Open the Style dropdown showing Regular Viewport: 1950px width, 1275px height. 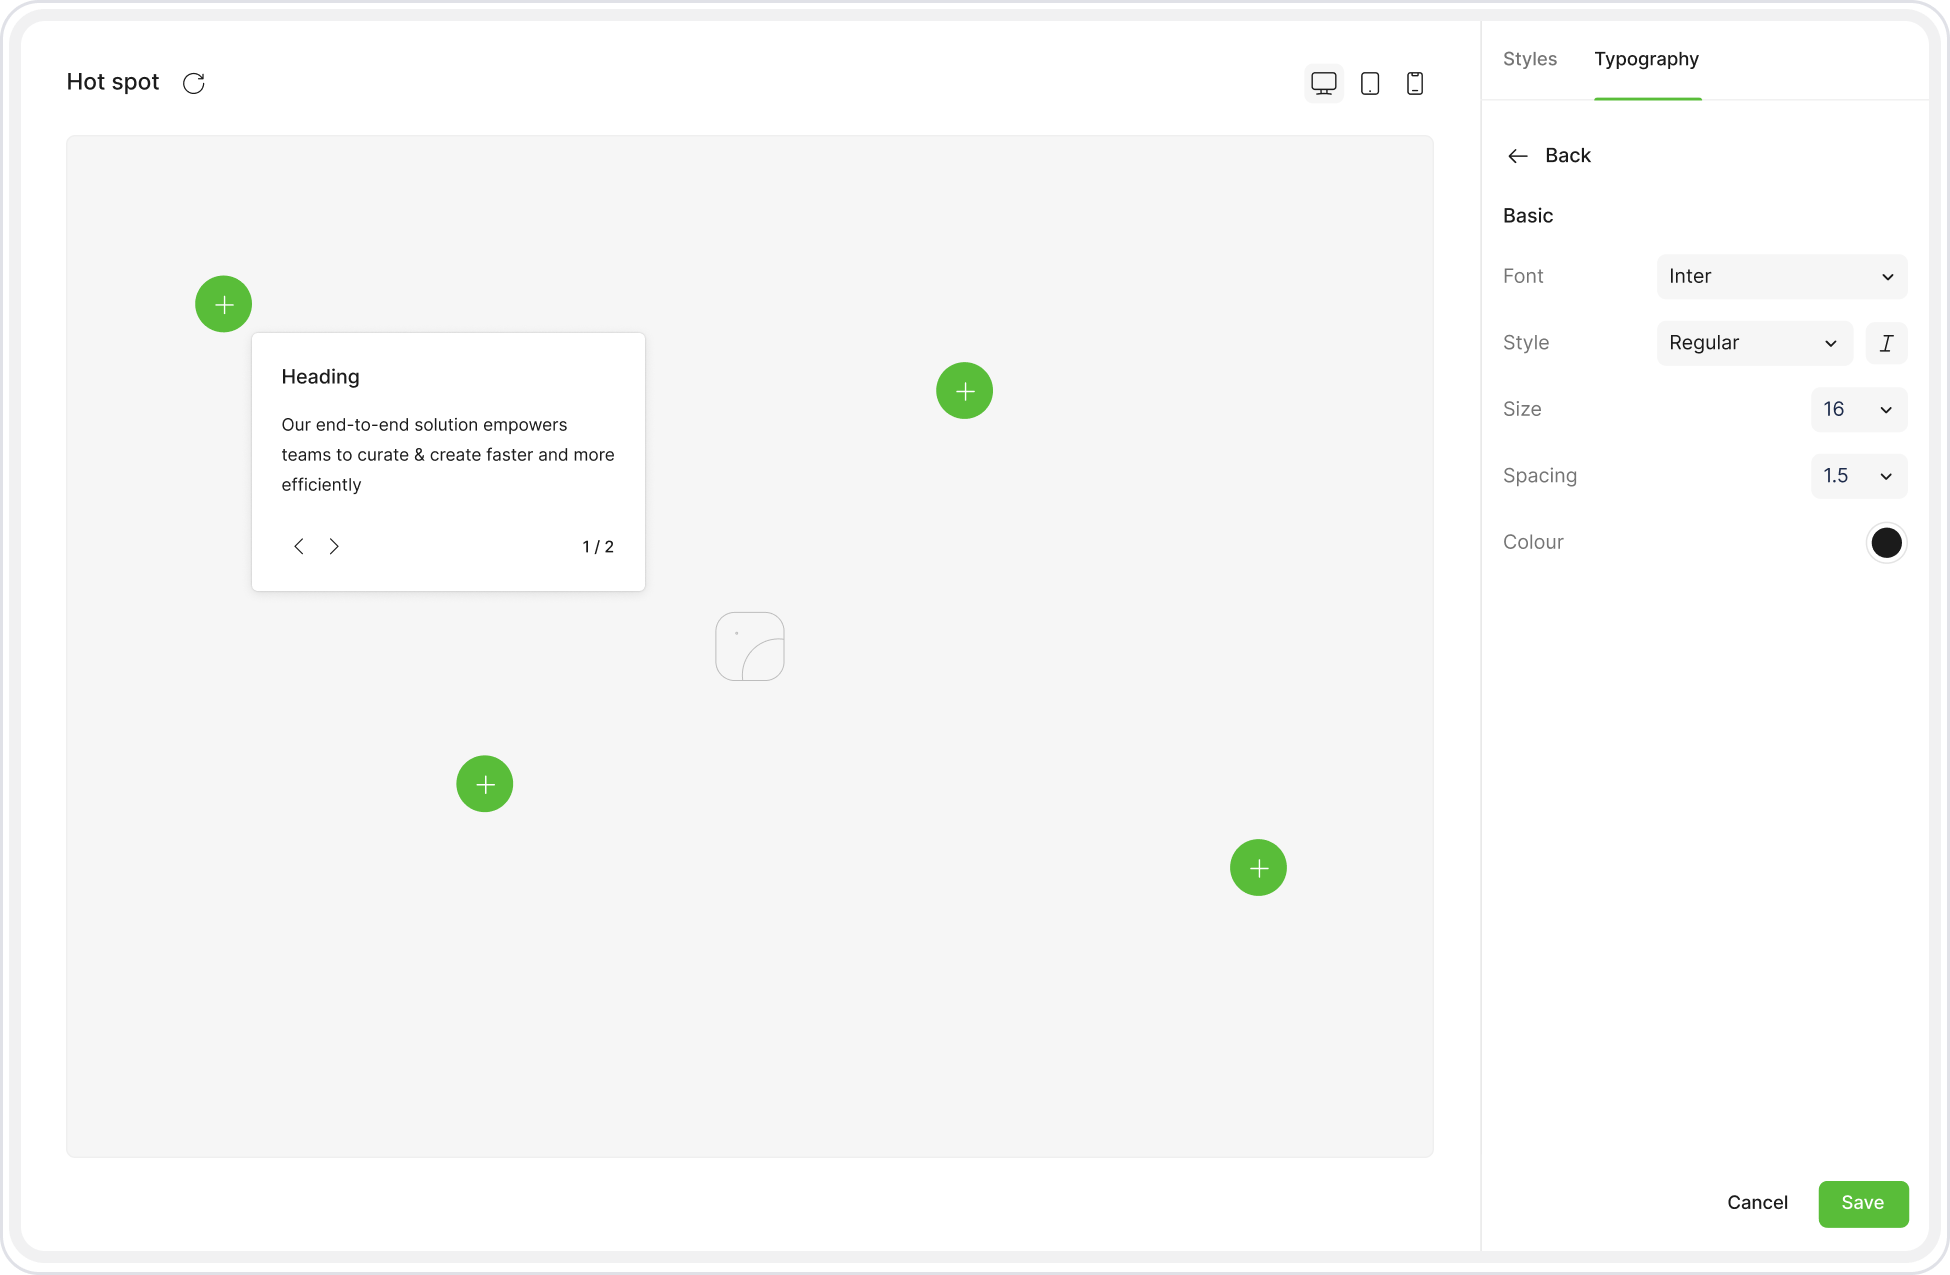coord(1753,343)
